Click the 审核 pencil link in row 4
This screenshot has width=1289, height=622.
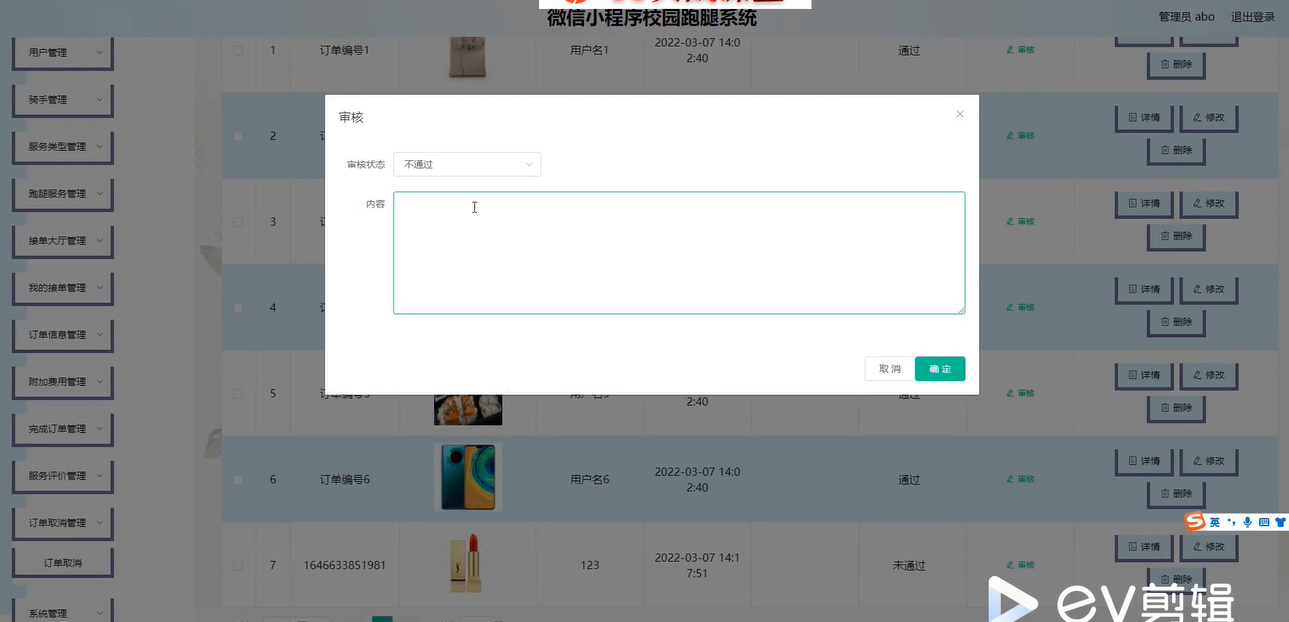coord(1020,307)
